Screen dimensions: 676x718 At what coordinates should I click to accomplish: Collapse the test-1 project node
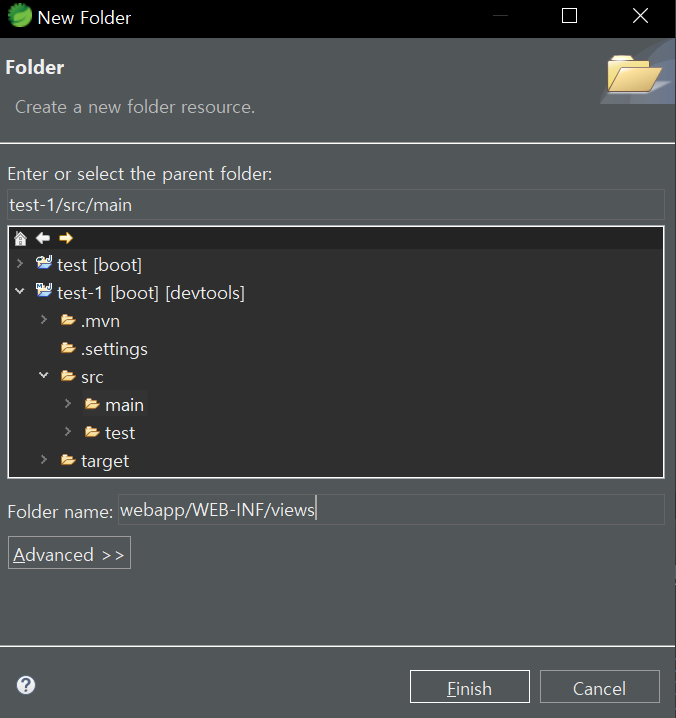pos(20,292)
